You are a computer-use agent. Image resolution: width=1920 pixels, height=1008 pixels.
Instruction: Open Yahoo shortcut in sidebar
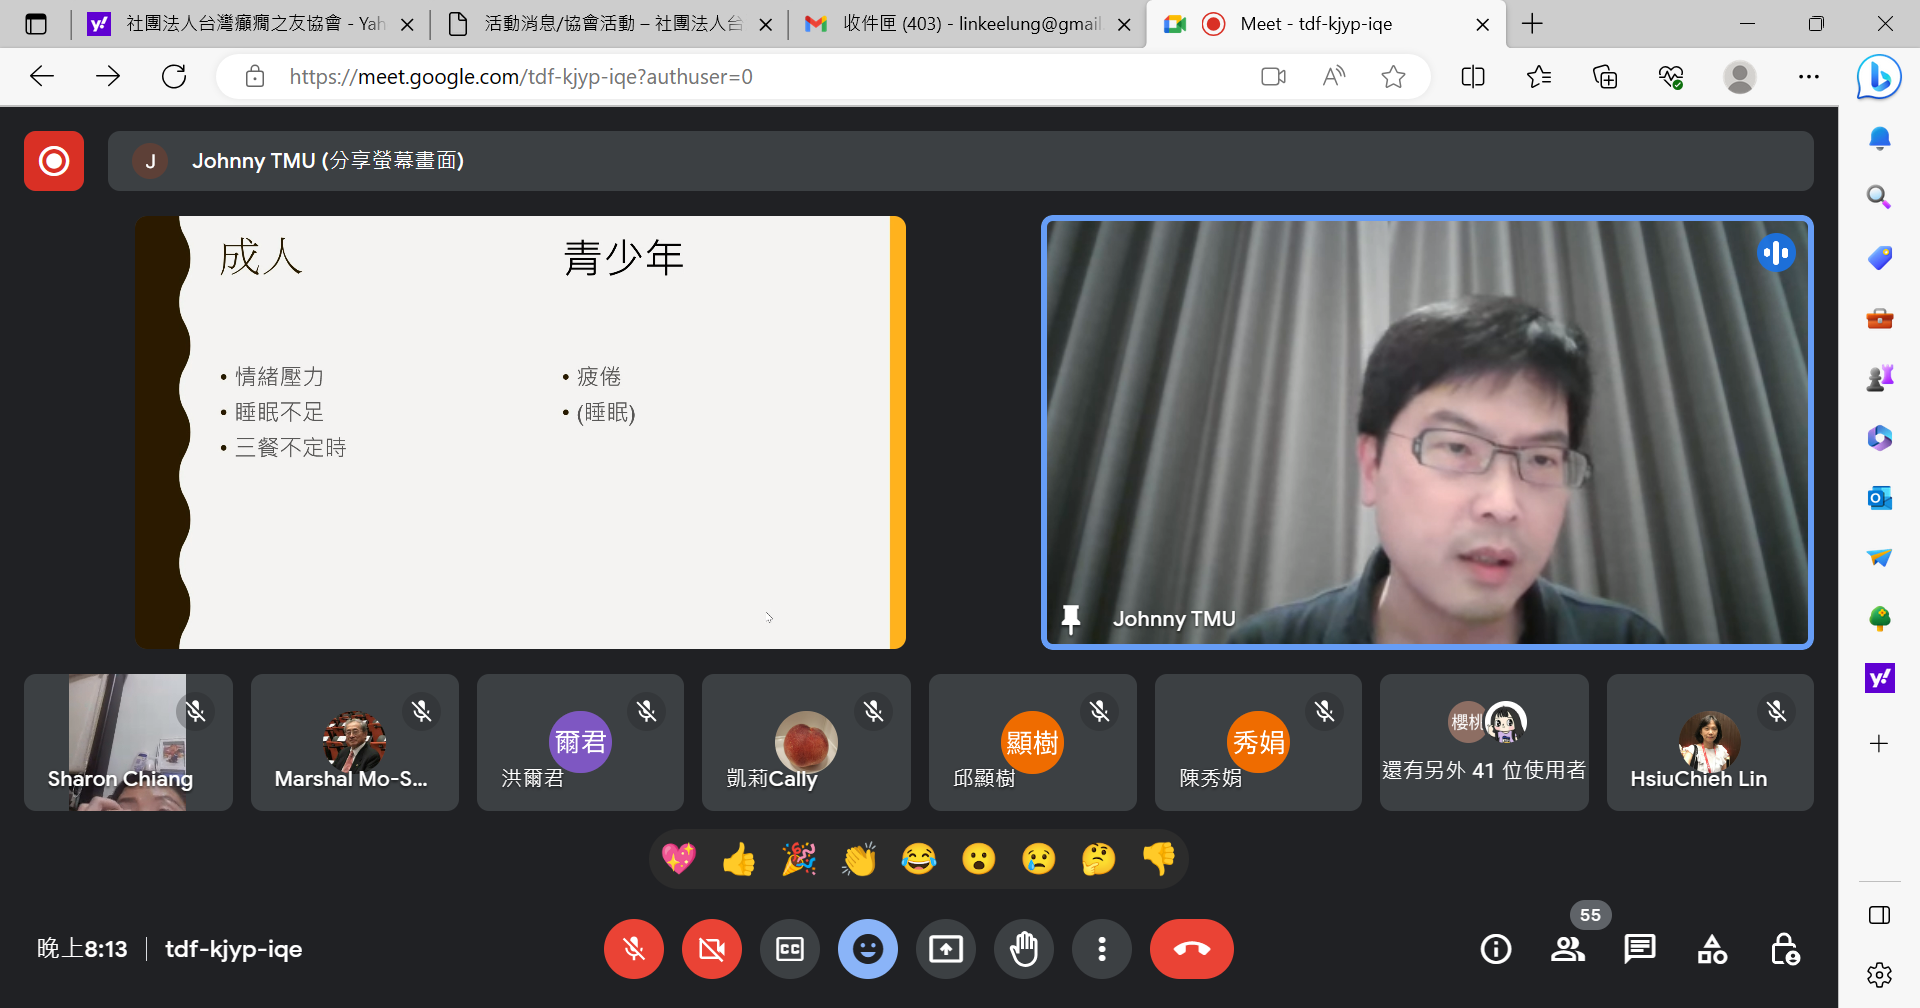click(x=1880, y=678)
